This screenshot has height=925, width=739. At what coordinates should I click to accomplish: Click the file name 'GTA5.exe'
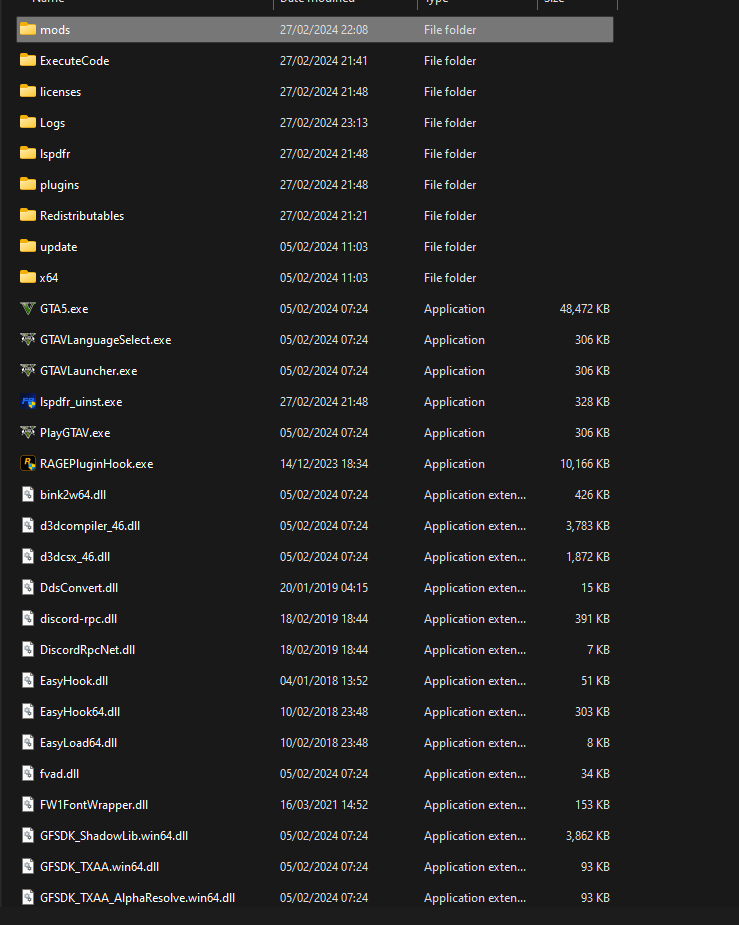[x=64, y=309]
